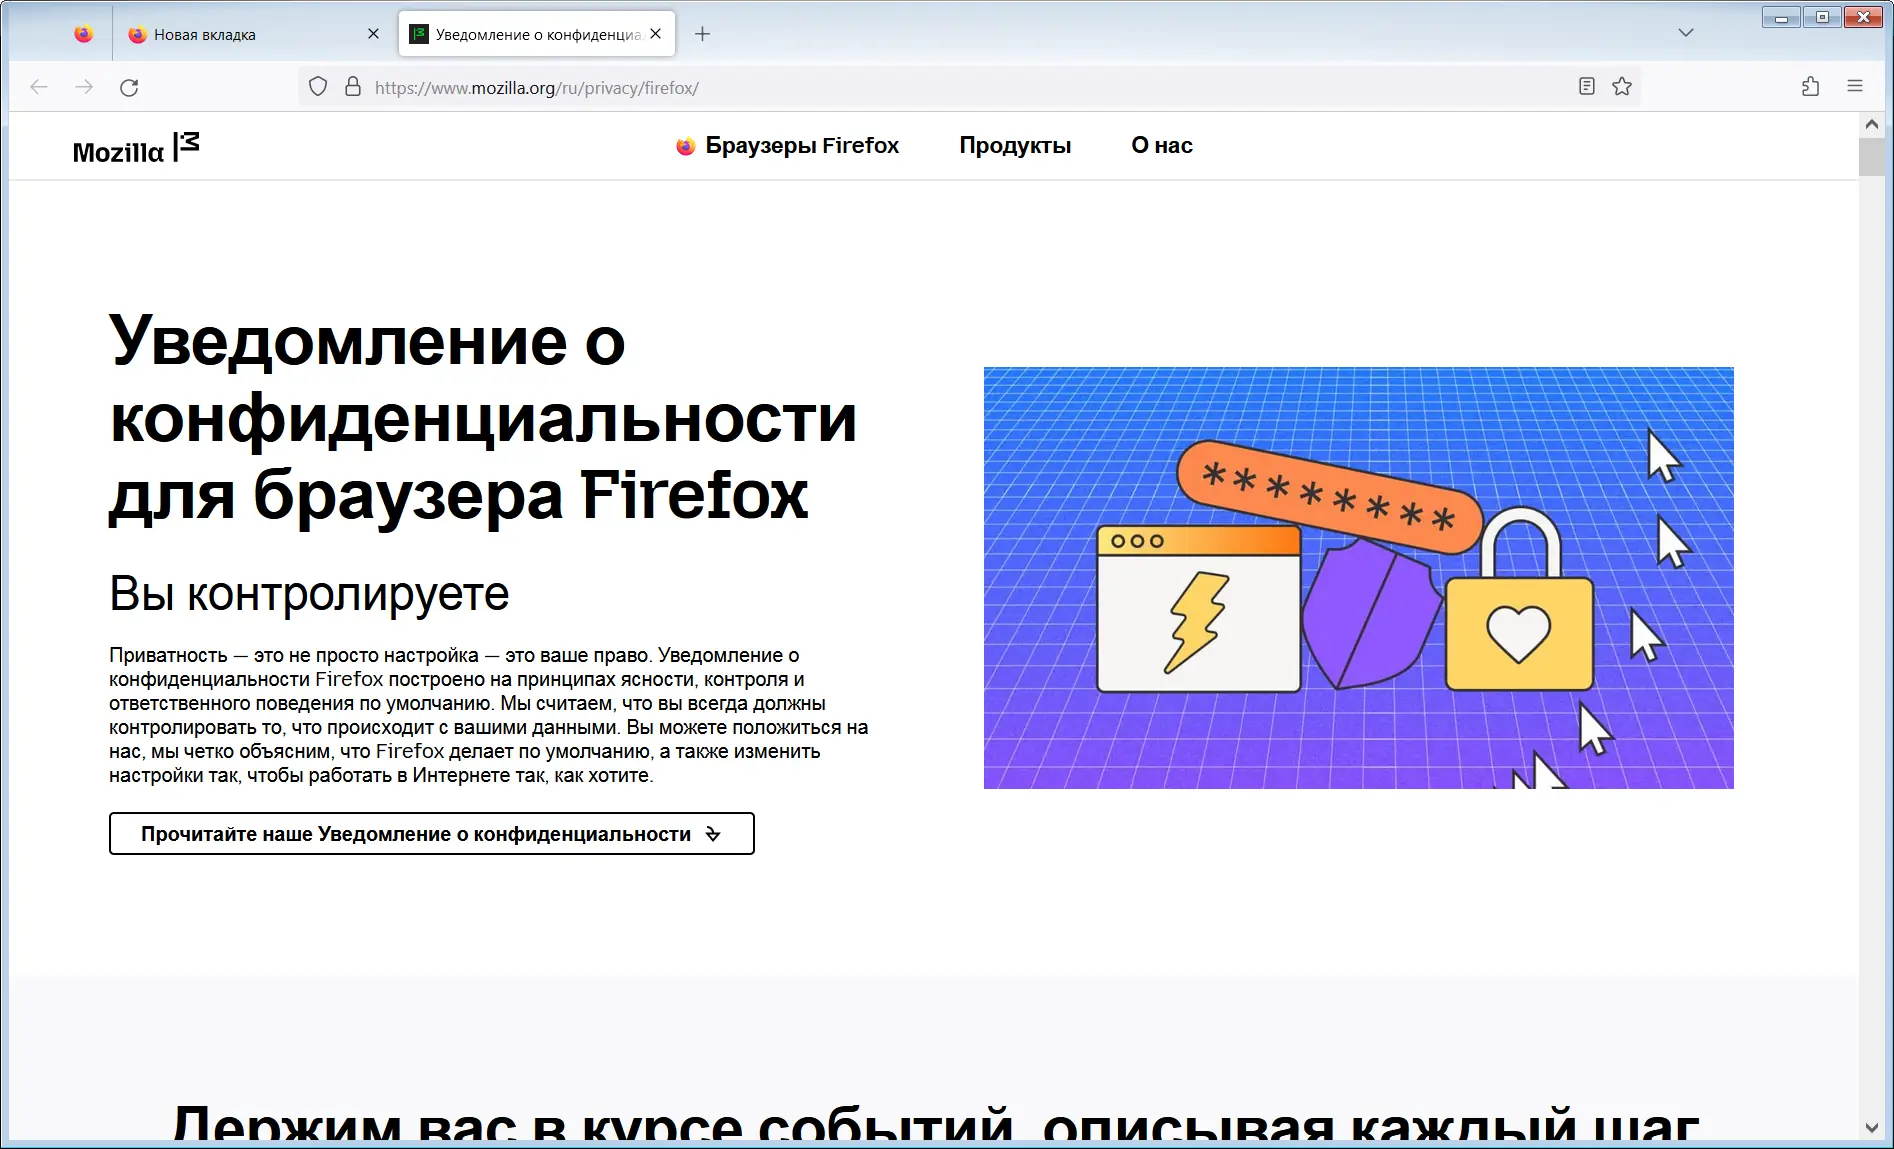Viewport: 1894px width, 1149px height.
Task: Open the Firefox application hamburger menu
Action: 1855,87
